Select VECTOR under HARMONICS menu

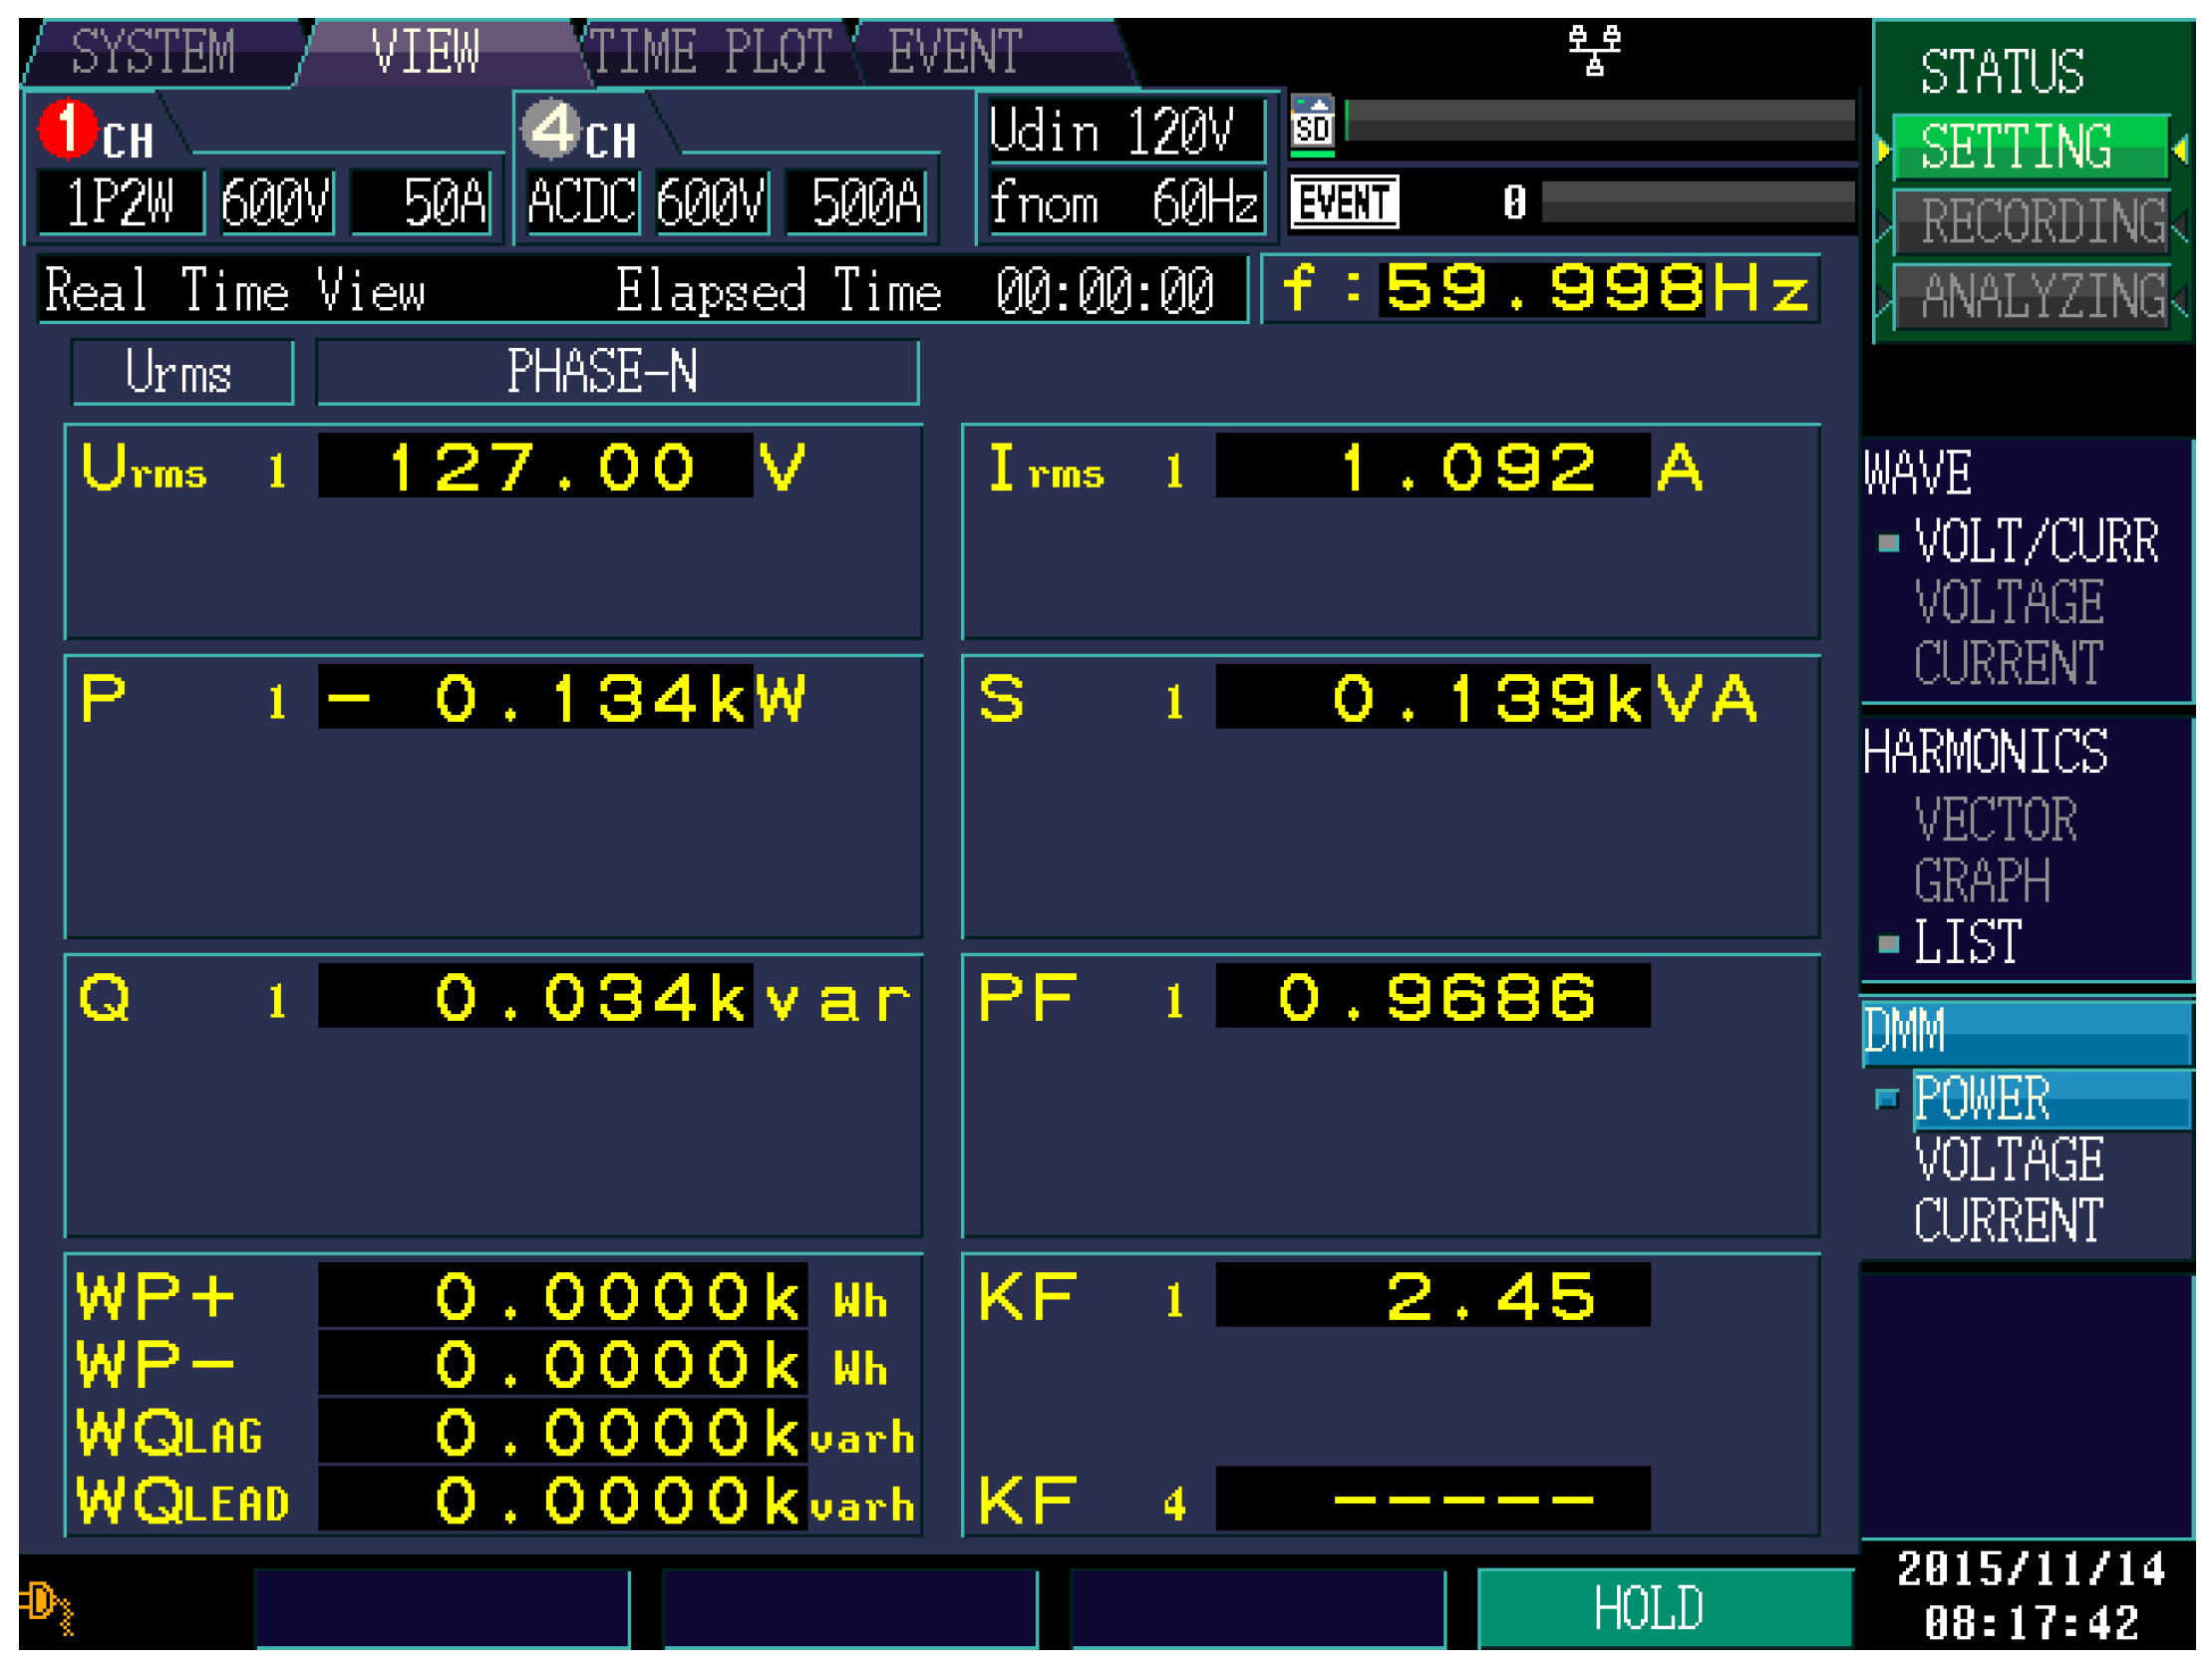(x=1996, y=819)
